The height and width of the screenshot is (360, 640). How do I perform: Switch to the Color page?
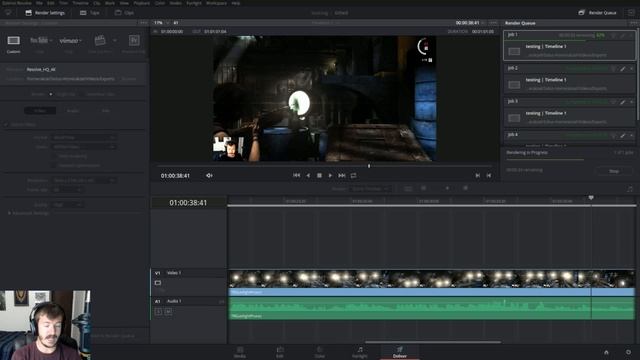pyautogui.click(x=320, y=352)
